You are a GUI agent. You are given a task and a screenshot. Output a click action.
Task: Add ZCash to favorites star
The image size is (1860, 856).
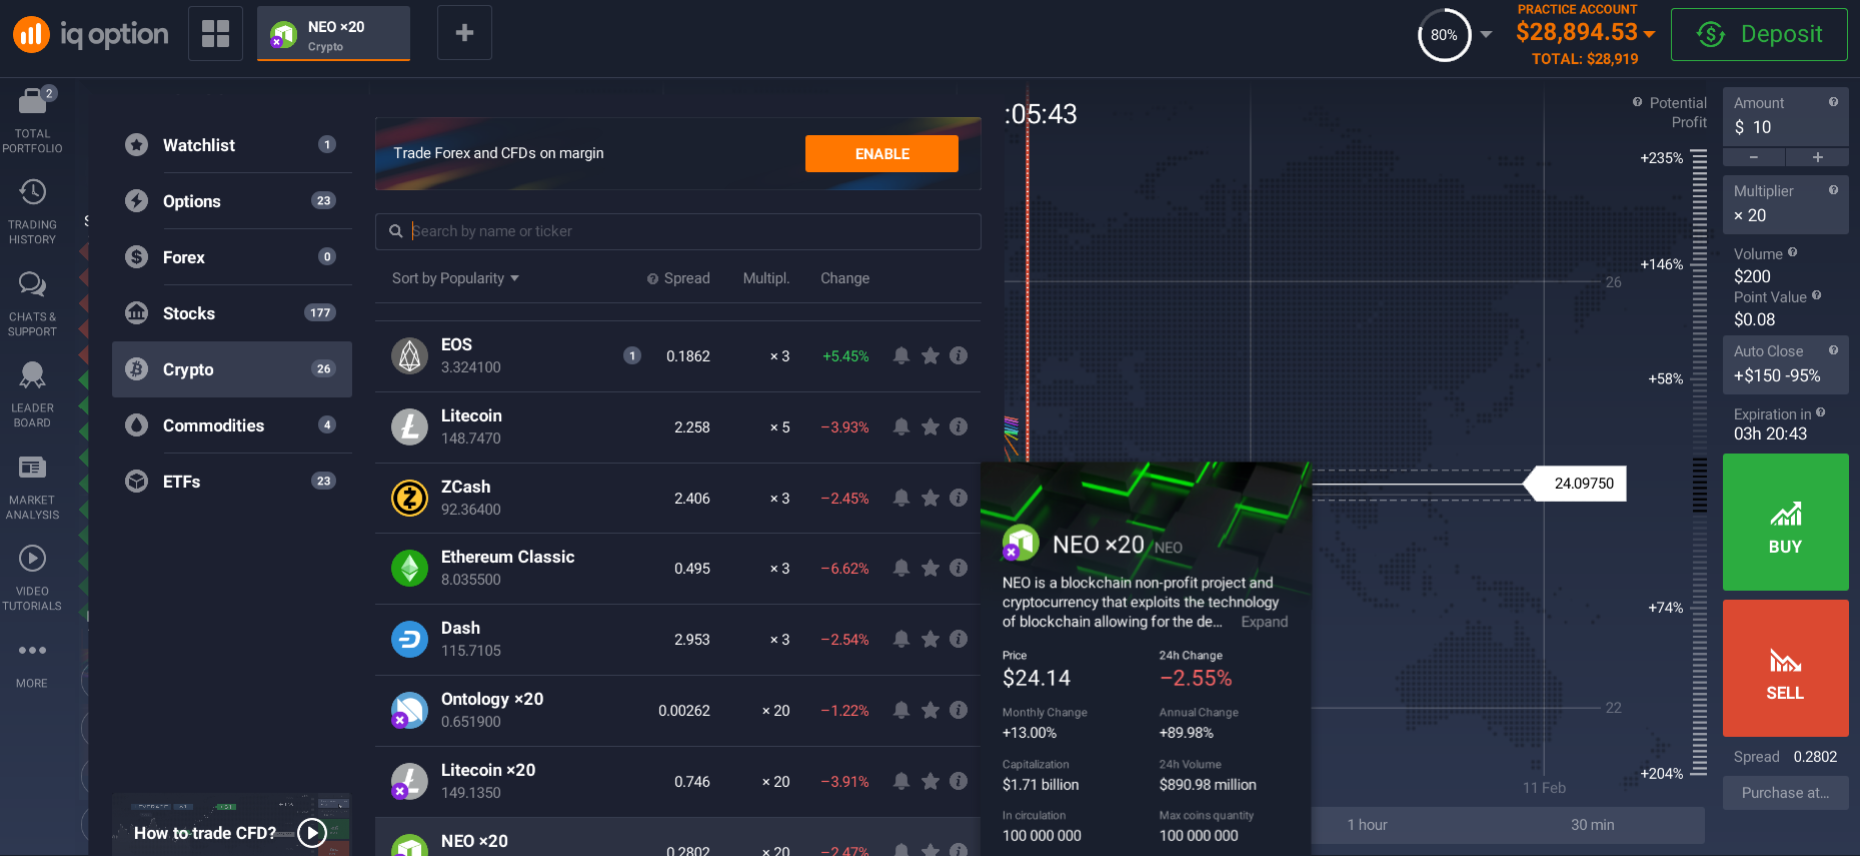[930, 497]
